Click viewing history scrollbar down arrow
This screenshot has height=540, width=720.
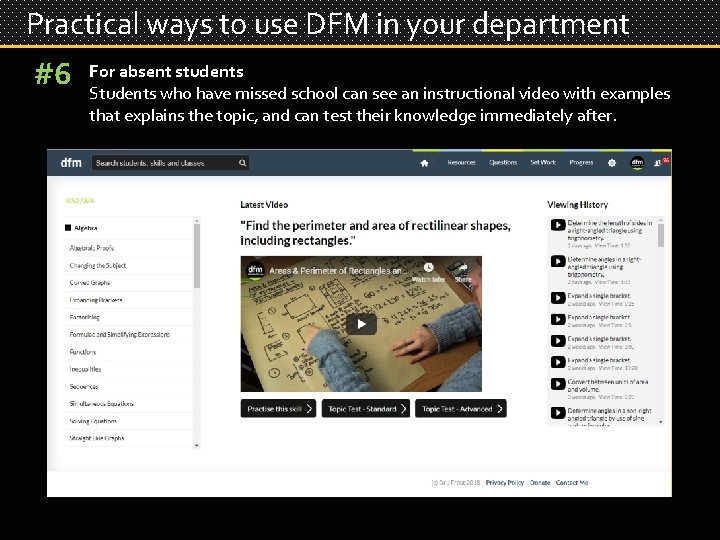(x=661, y=422)
